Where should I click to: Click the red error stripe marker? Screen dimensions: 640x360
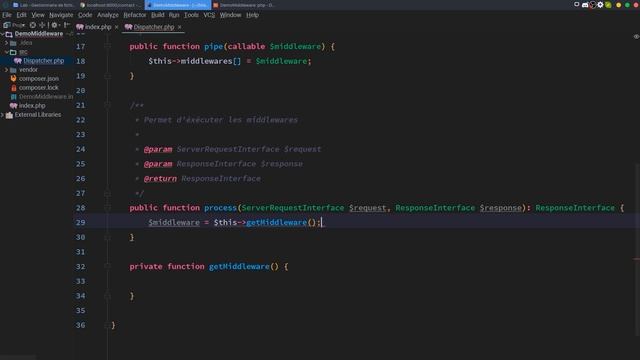636,259
